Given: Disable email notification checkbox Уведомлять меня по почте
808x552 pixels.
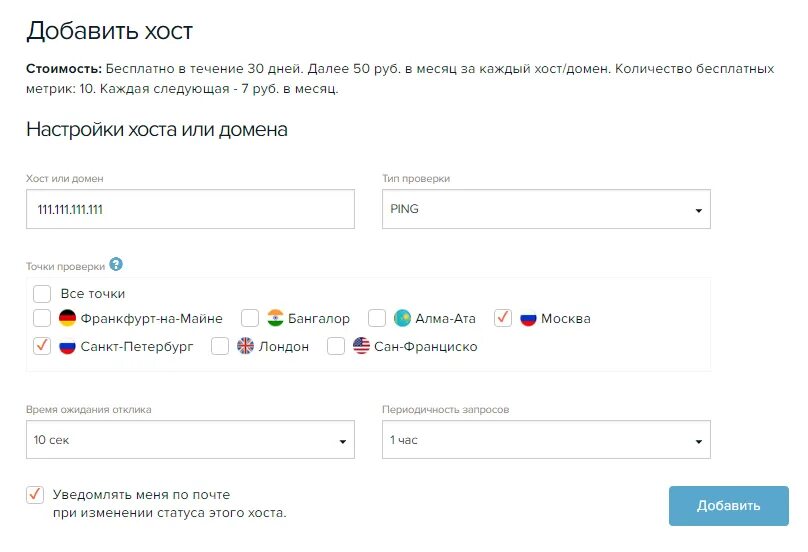Looking at the screenshot, I should point(35,495).
